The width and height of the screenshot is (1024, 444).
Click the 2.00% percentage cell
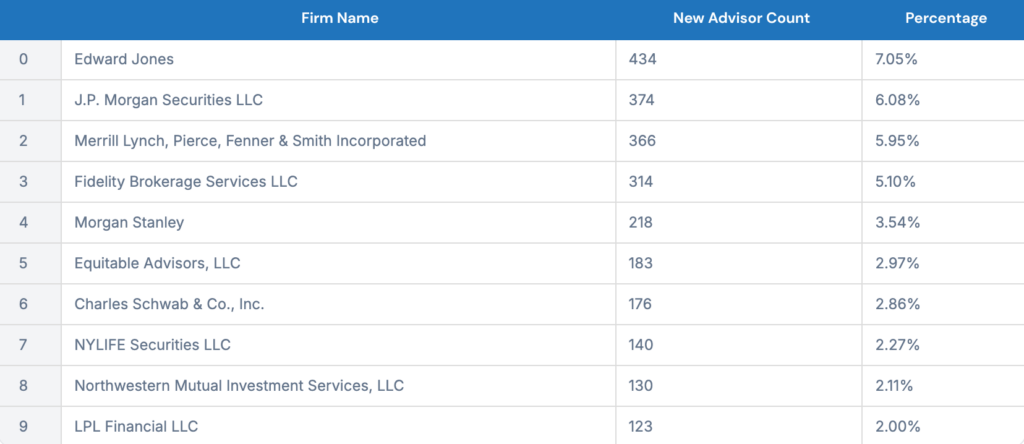(x=943, y=426)
